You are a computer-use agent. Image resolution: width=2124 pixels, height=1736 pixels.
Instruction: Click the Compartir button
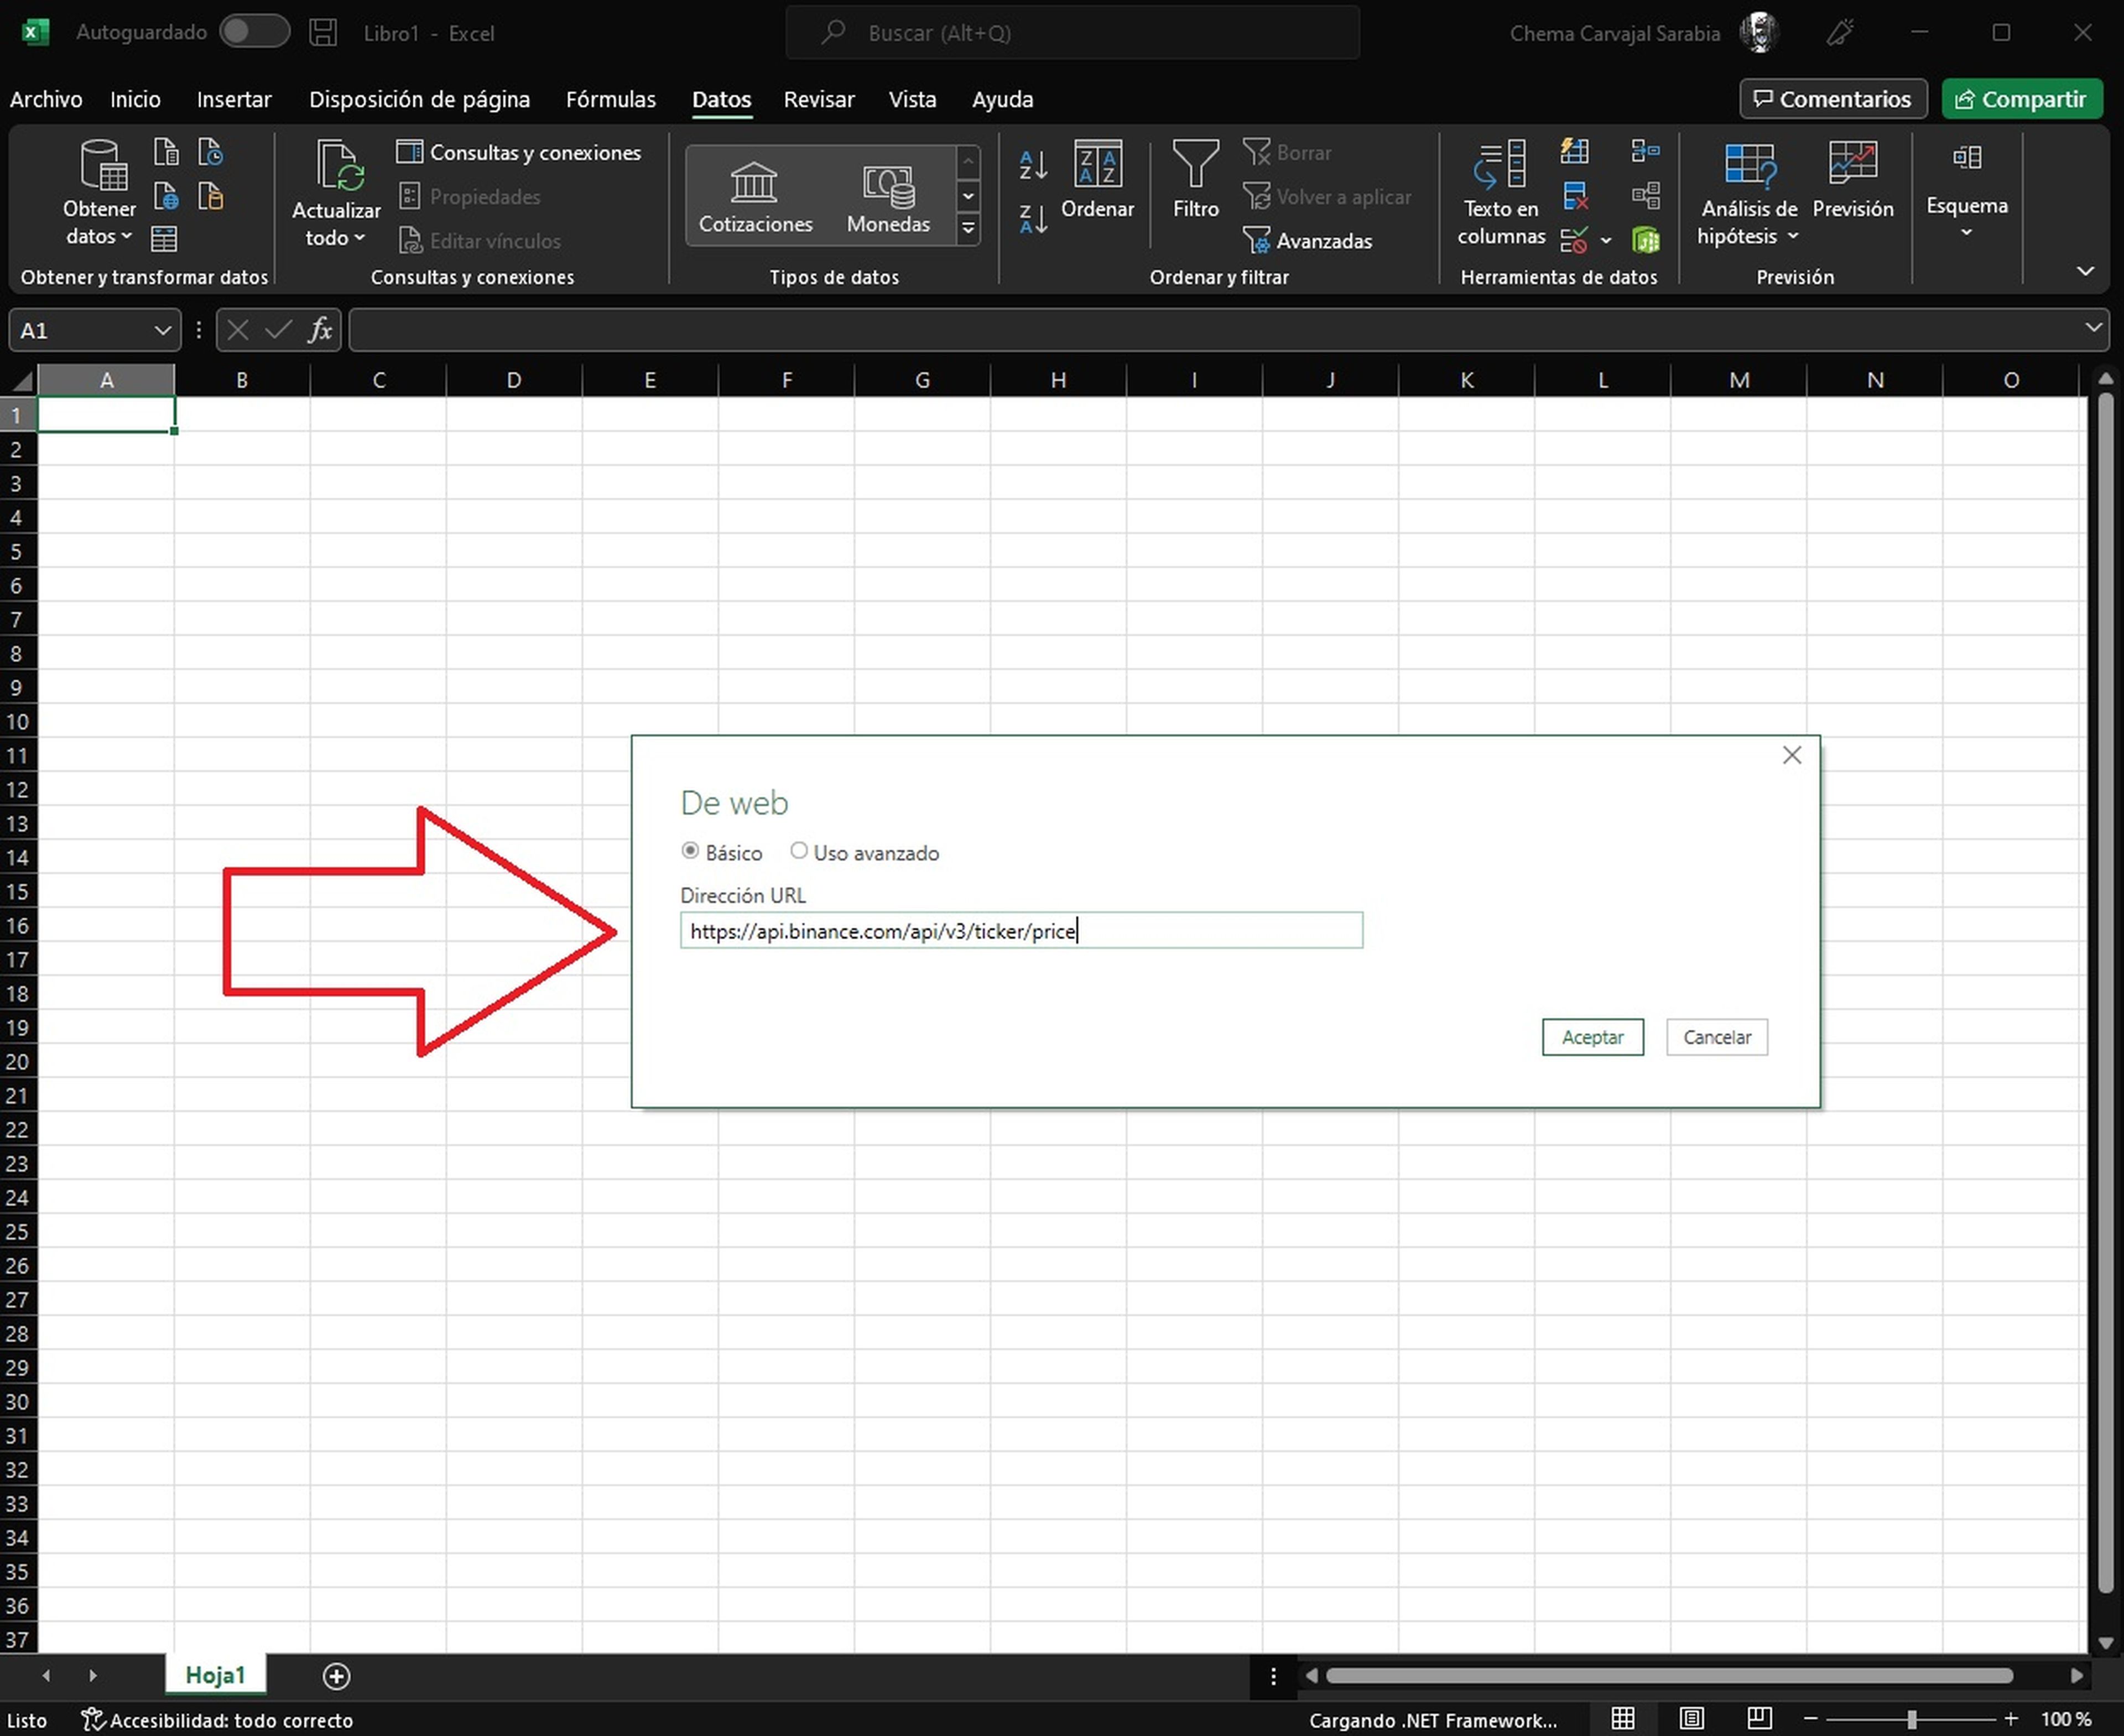[2021, 99]
